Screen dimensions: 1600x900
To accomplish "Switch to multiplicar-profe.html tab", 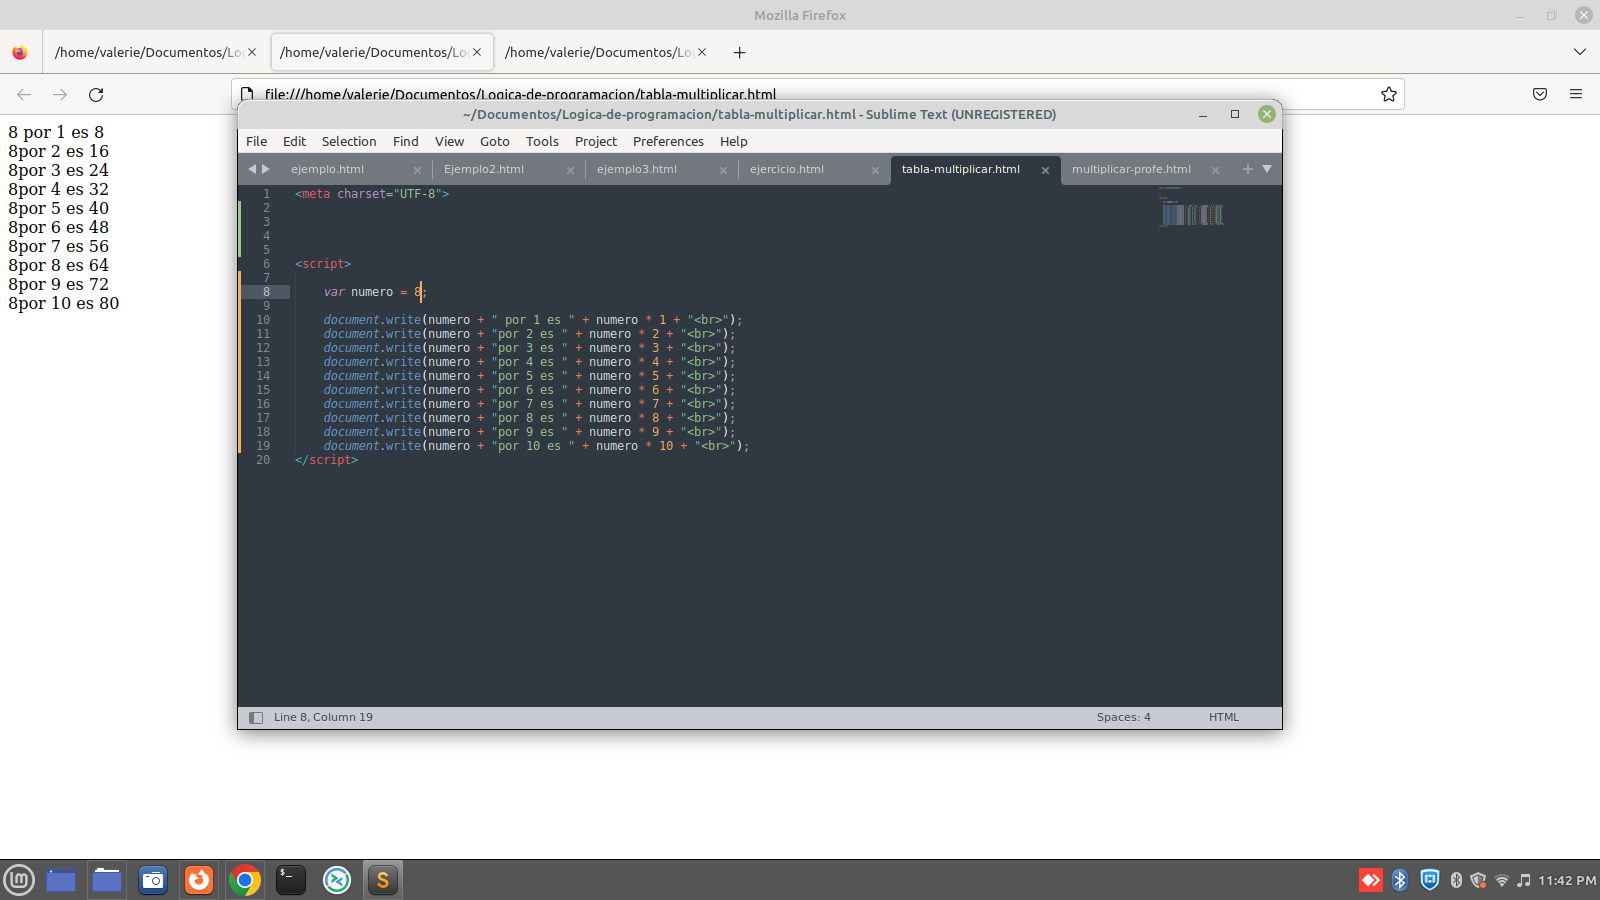I will click(x=1131, y=169).
